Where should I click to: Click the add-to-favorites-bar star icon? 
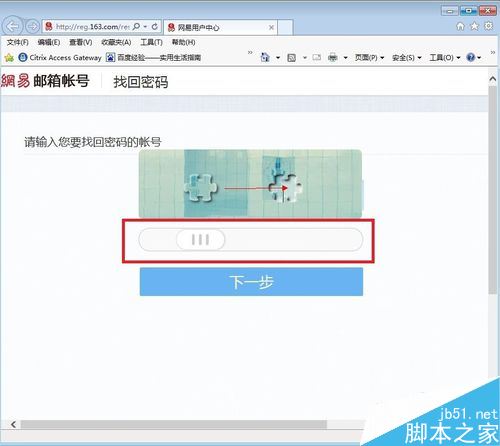pos(9,58)
